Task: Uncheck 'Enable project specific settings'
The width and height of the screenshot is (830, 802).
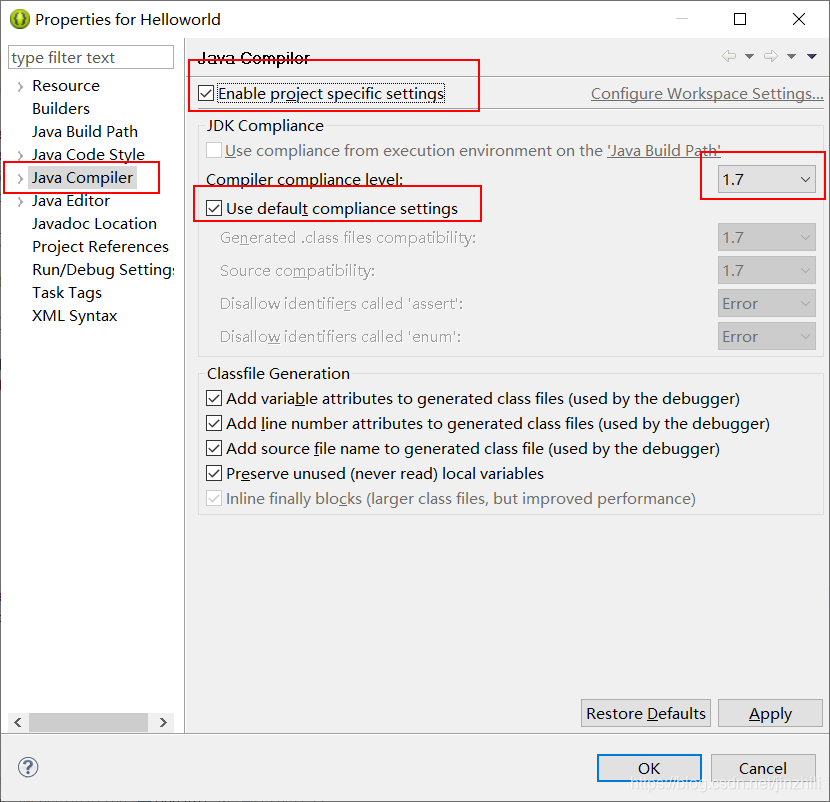Action: click(x=207, y=93)
